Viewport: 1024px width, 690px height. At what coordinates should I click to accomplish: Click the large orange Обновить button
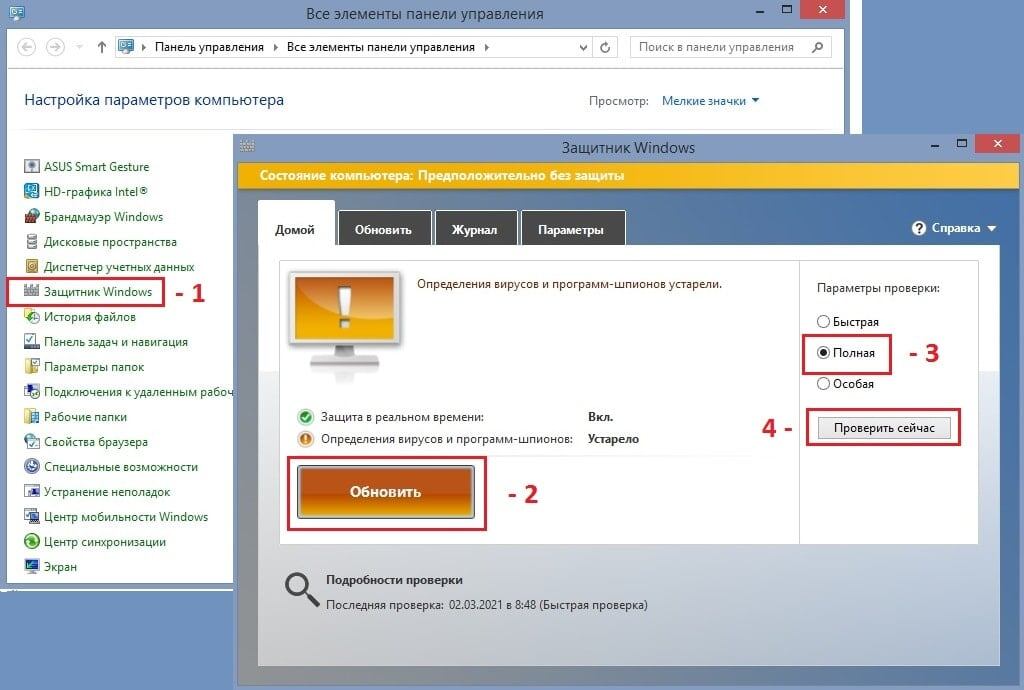385,492
